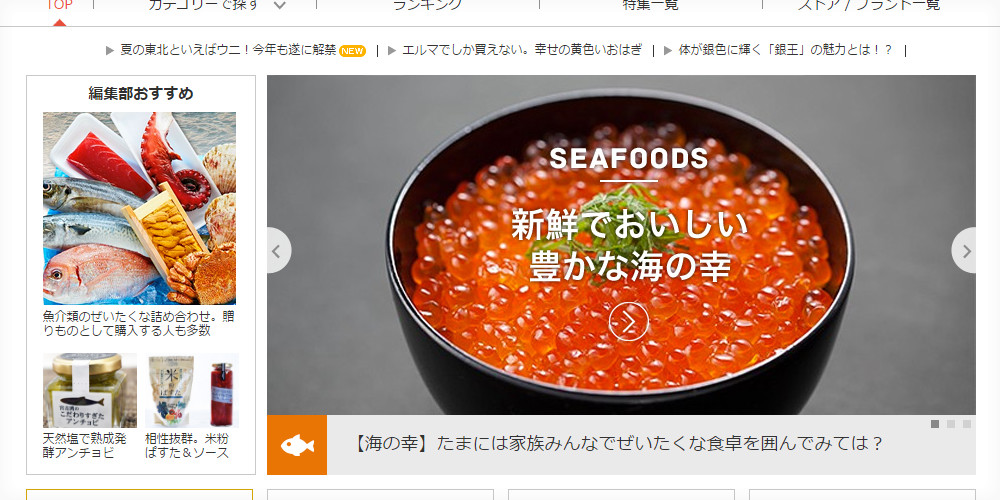
Task: Select the third carousel indicator dot
Action: click(967, 424)
